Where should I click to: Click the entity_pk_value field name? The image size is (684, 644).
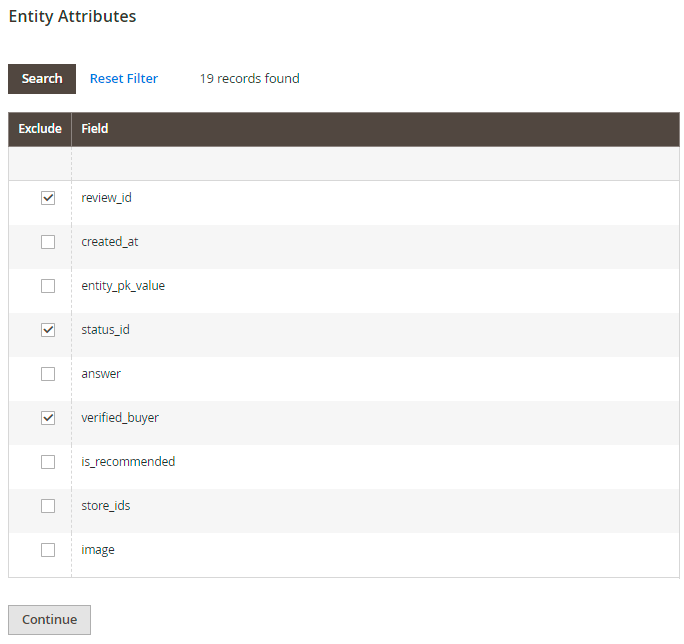point(123,286)
